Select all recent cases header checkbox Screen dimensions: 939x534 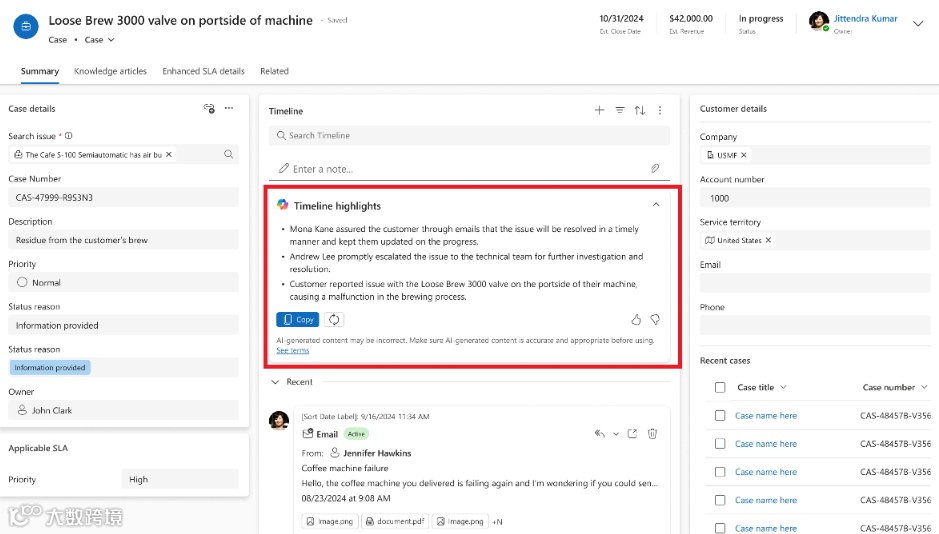(720, 387)
